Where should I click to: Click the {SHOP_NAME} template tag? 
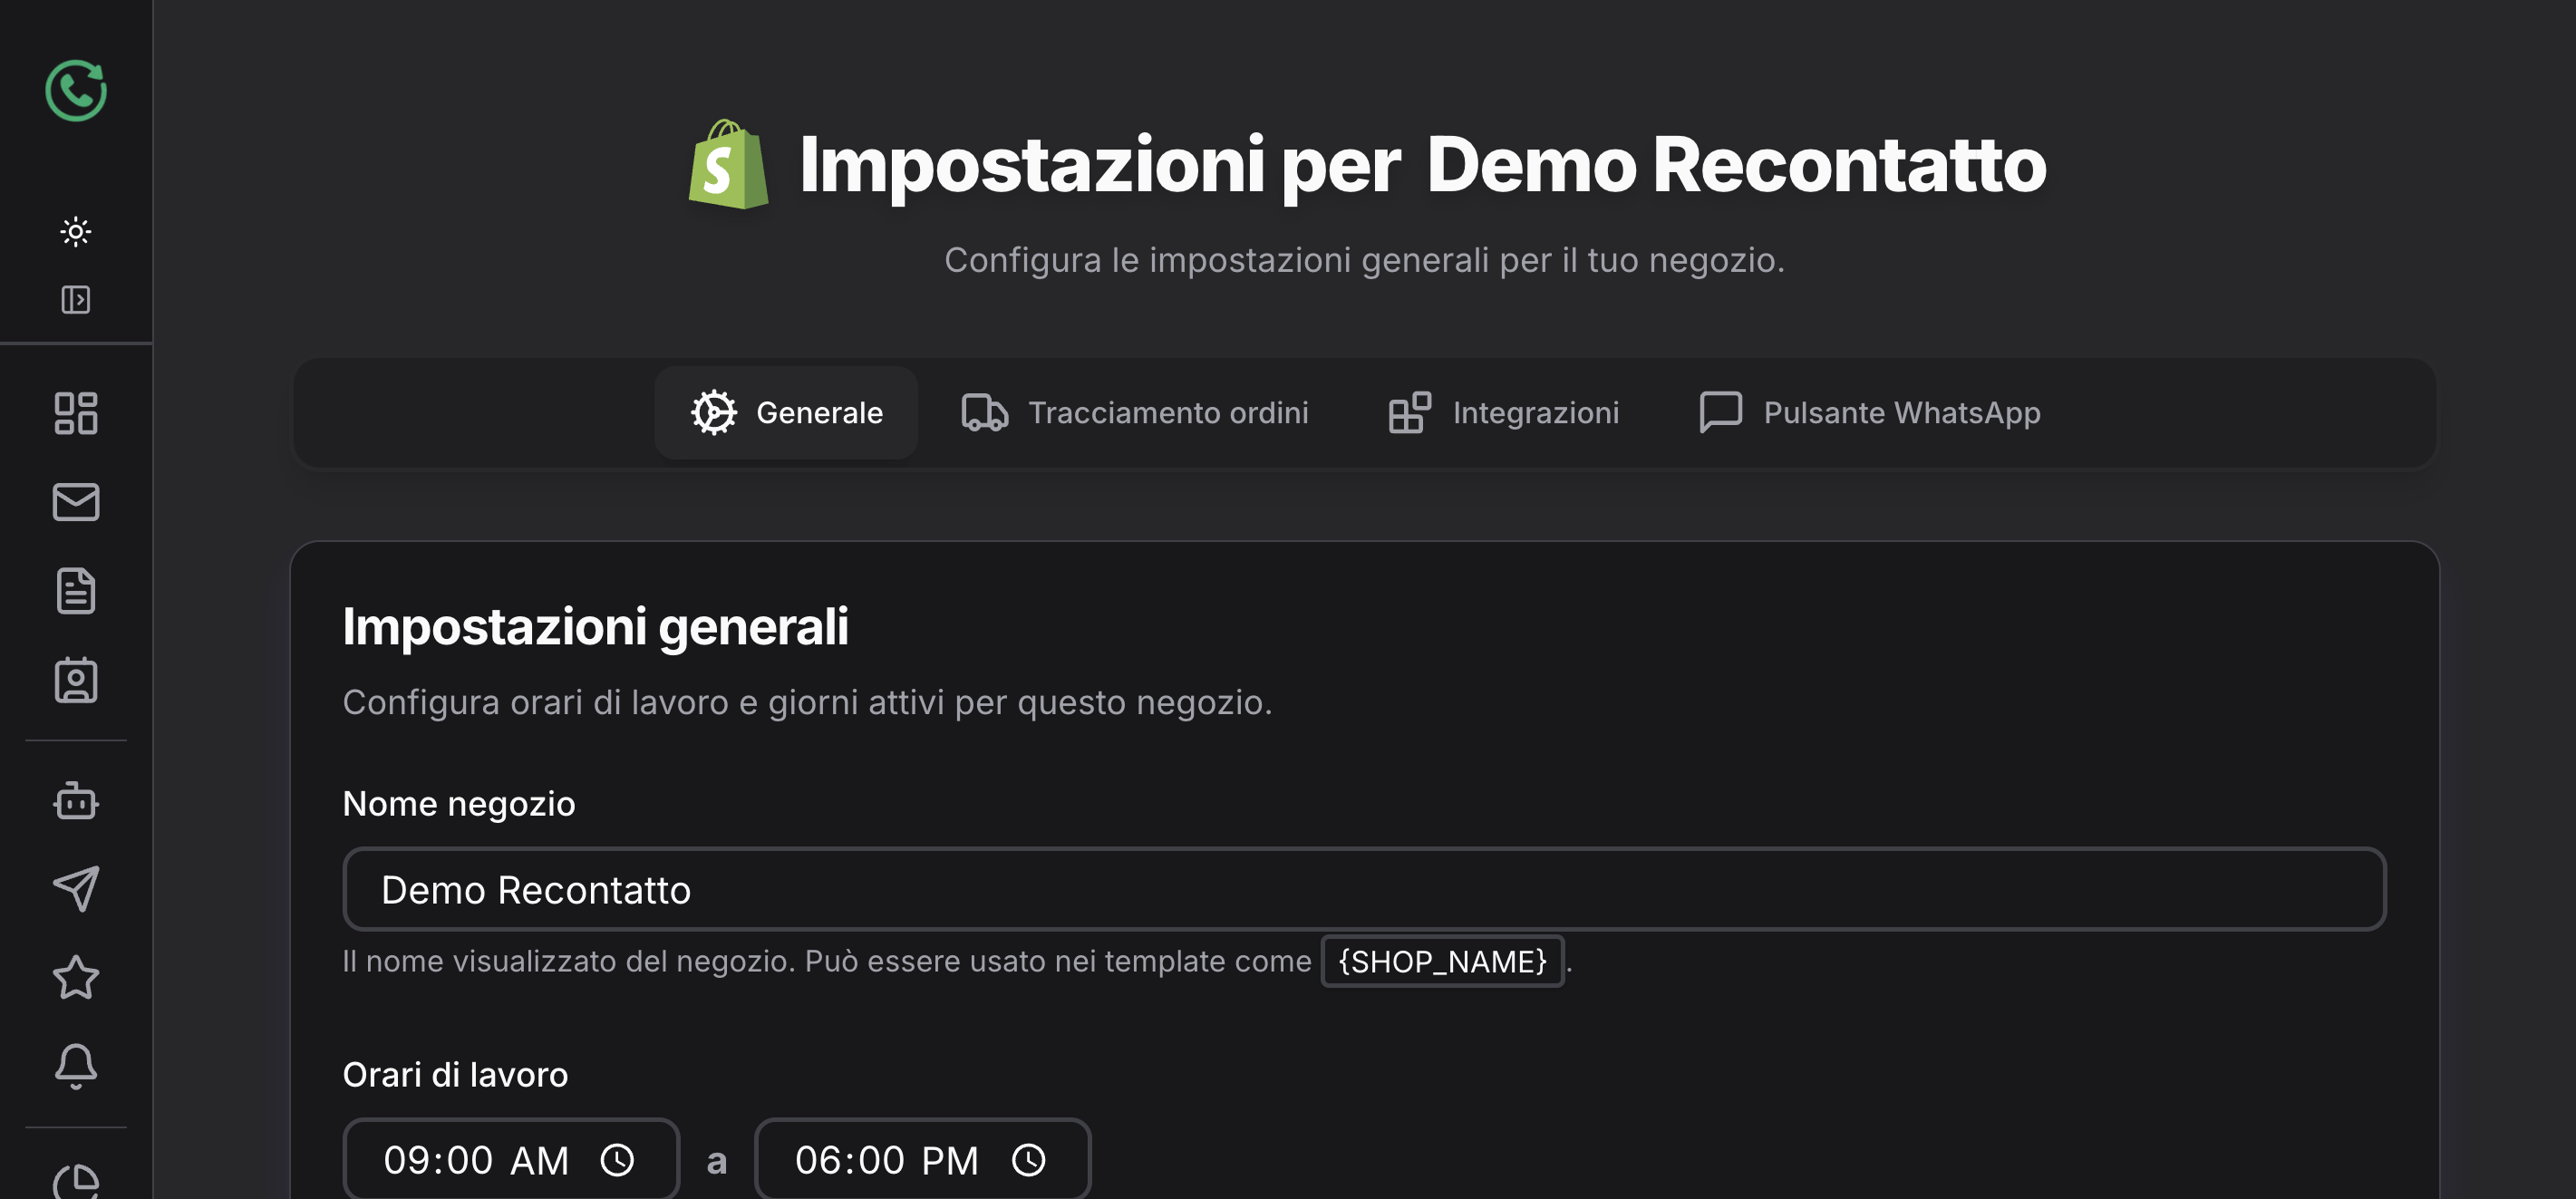(1442, 962)
